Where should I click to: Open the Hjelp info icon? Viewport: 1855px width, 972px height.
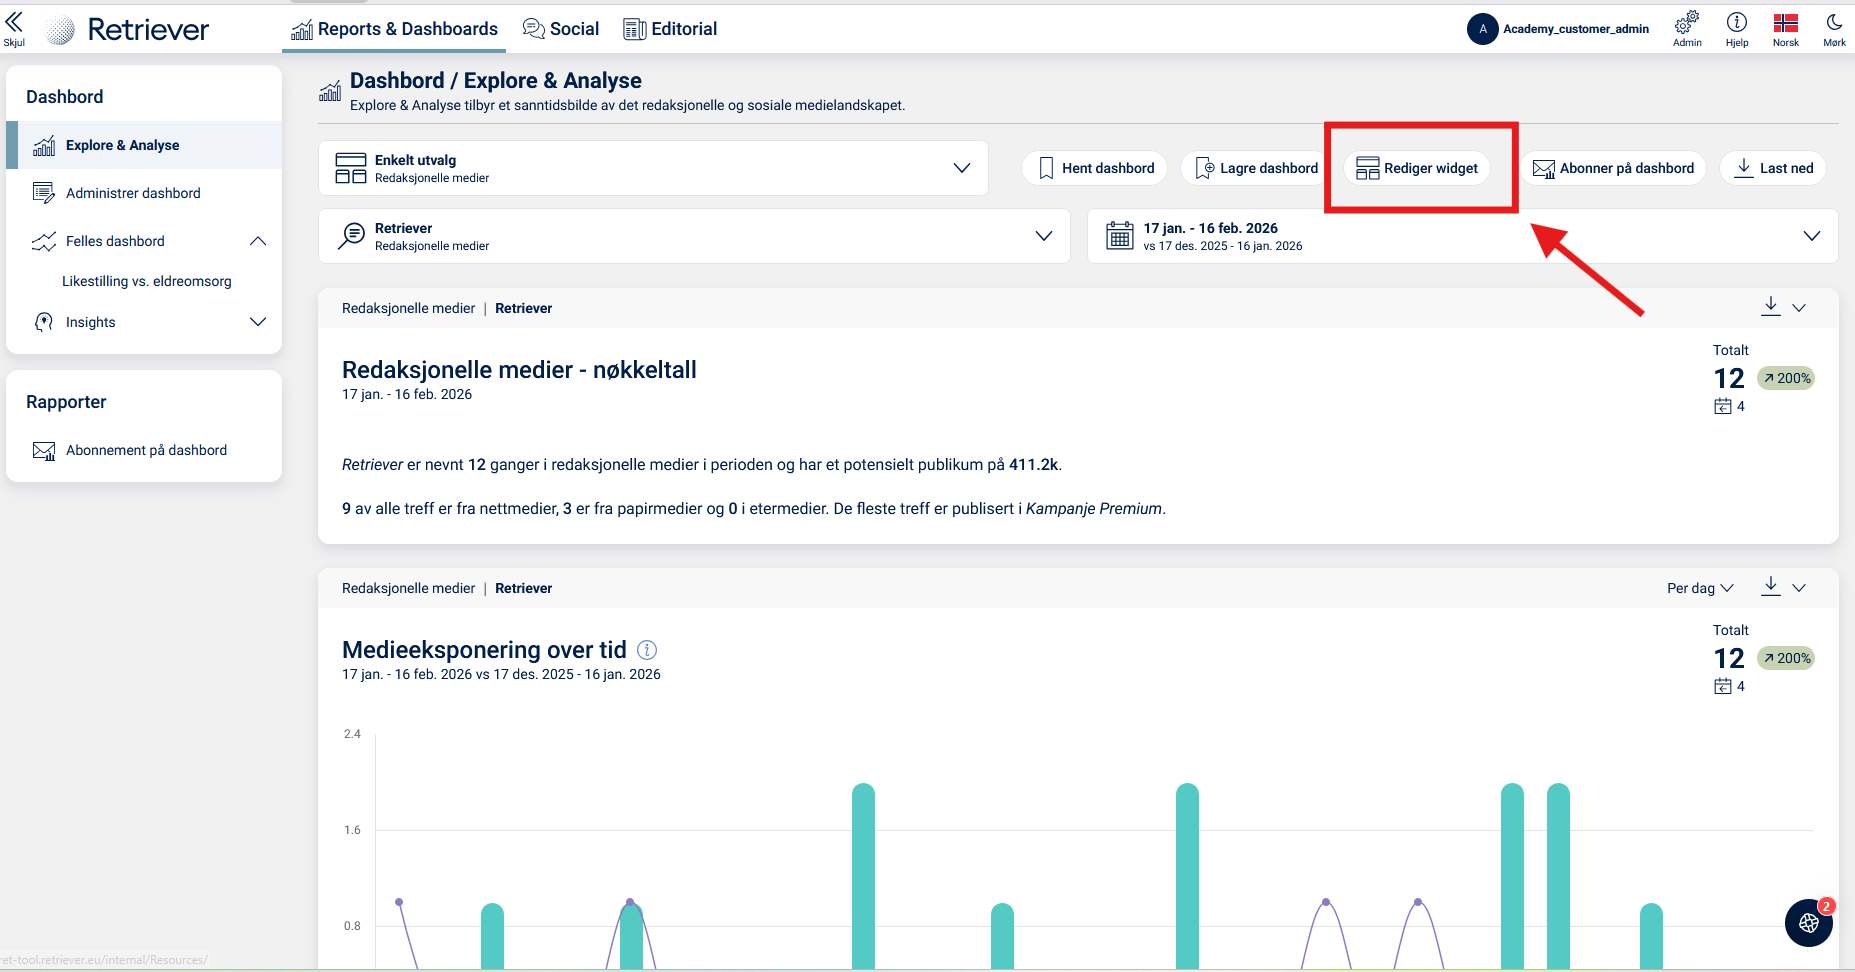click(1737, 23)
